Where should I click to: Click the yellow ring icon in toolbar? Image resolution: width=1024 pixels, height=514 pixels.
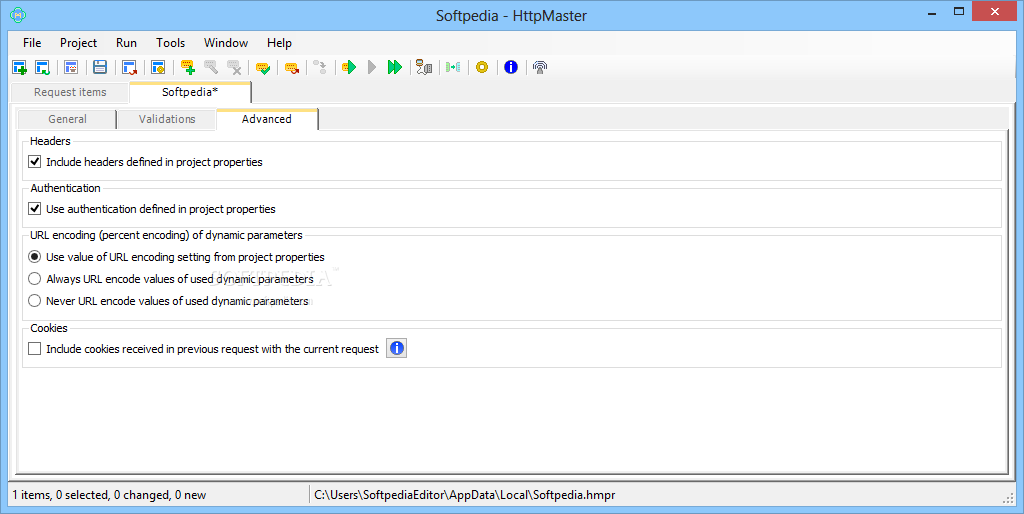(x=482, y=67)
